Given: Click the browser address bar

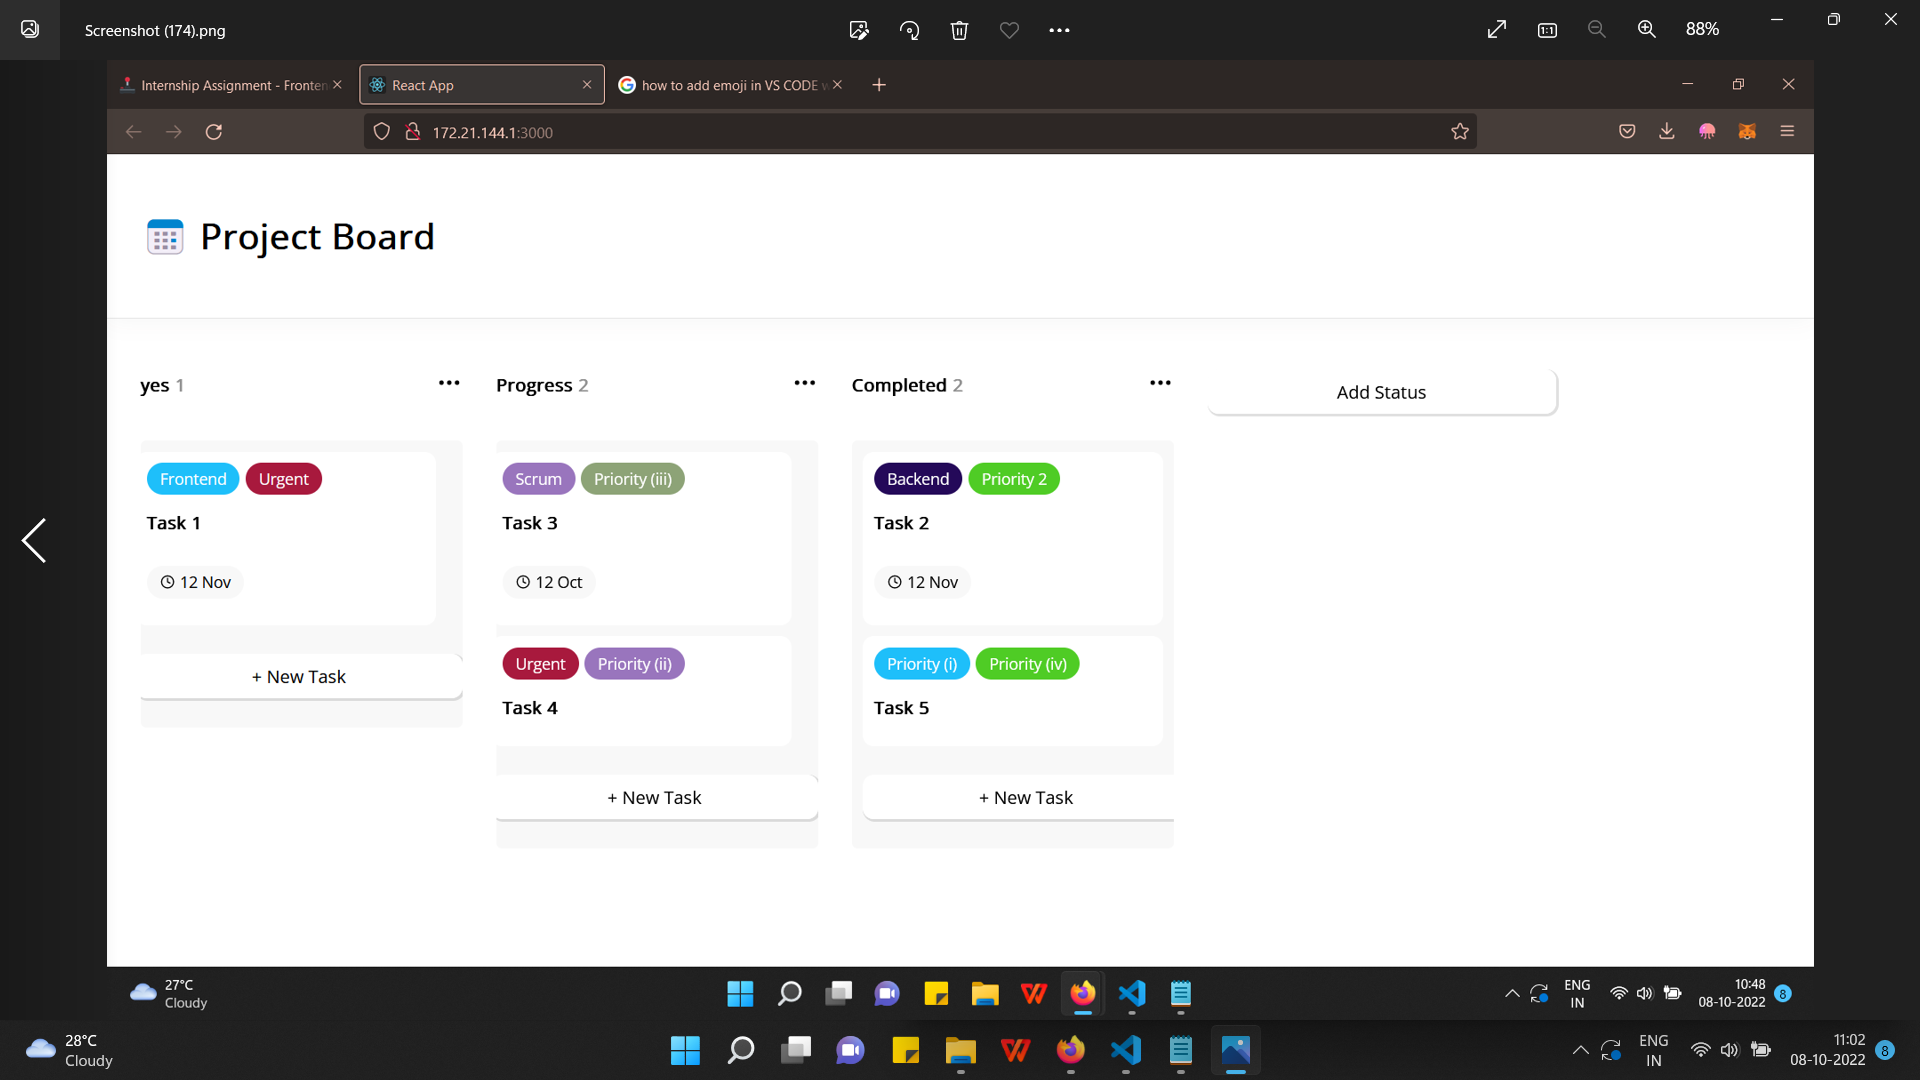Looking at the screenshot, I should coord(900,131).
